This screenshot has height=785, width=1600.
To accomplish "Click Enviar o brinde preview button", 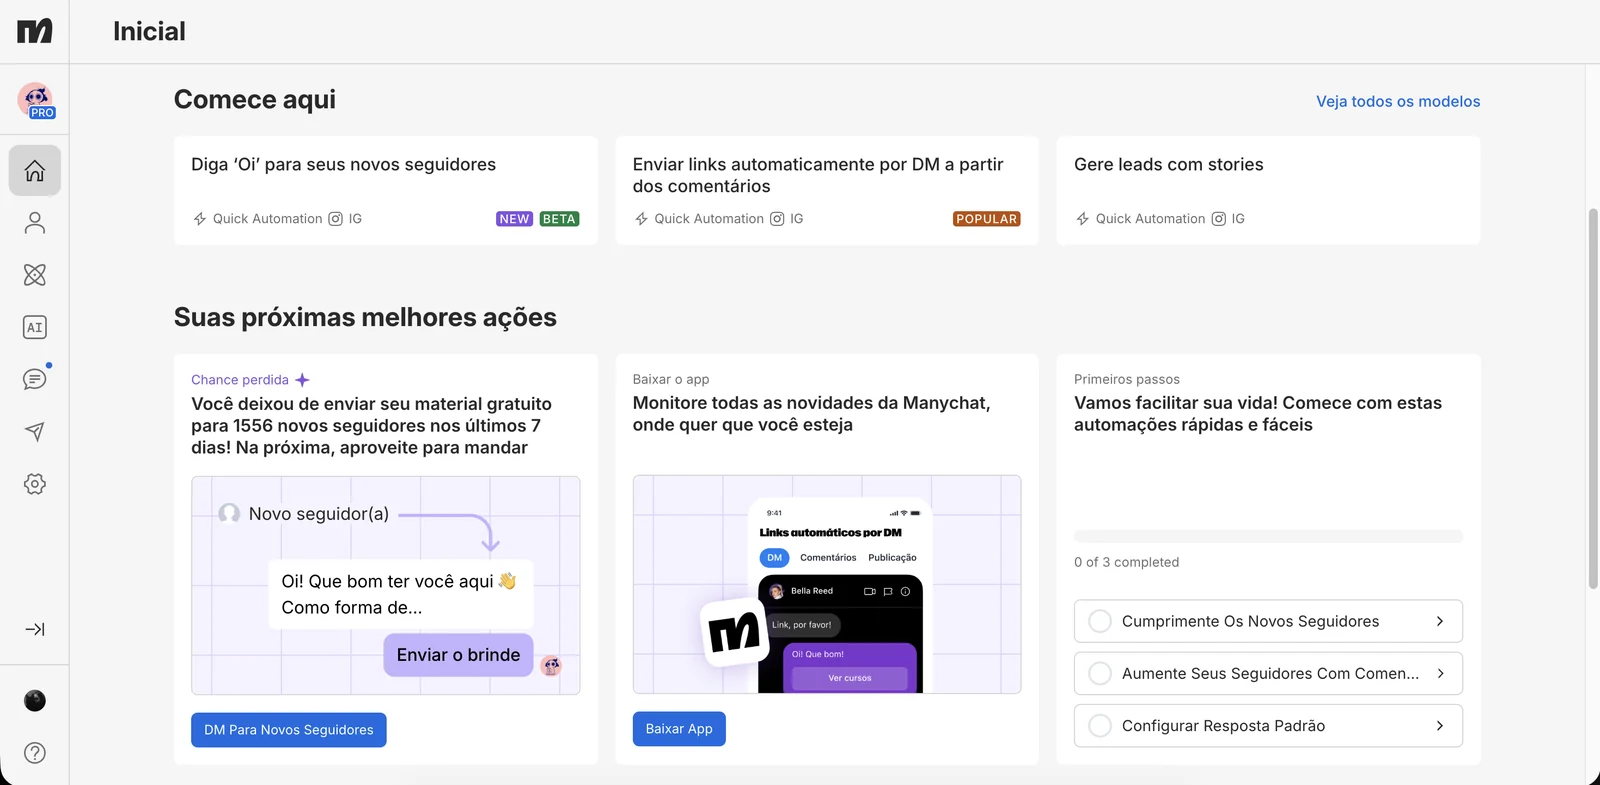I will (458, 655).
